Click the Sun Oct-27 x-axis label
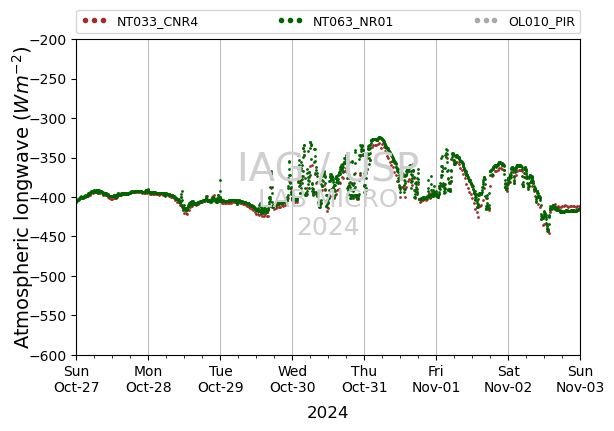 click(76, 379)
